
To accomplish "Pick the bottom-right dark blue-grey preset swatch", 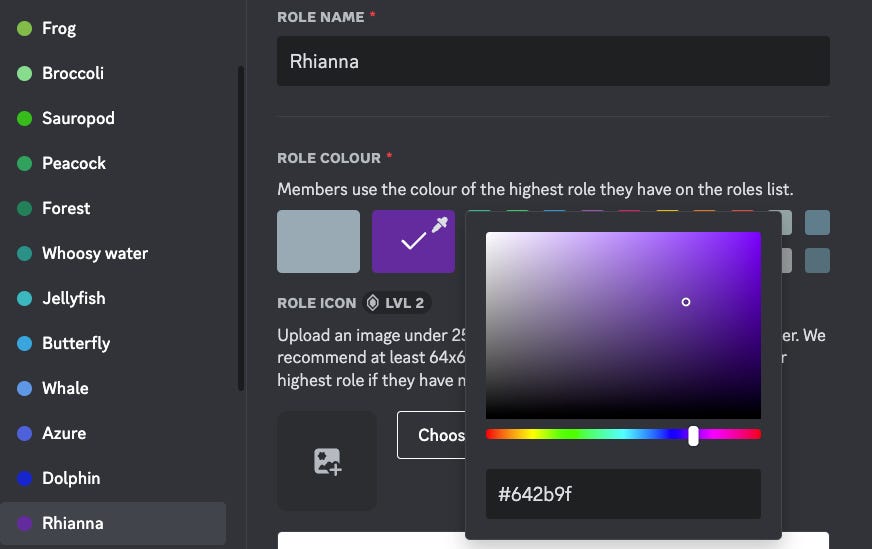I will click(817, 260).
